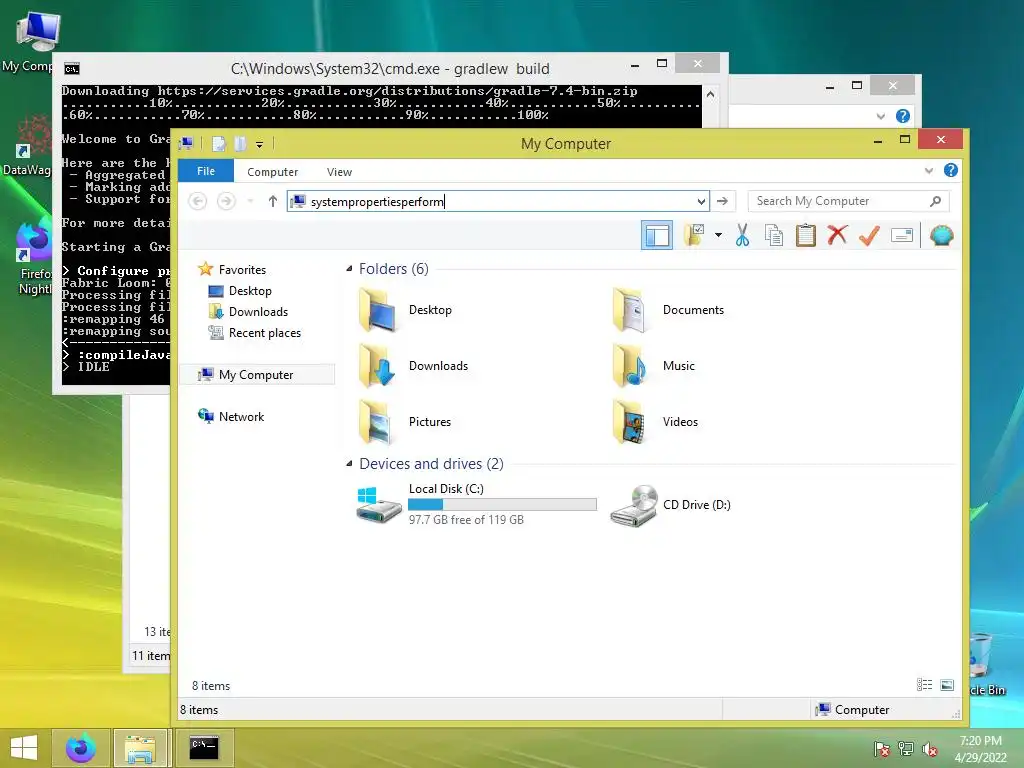Open the File ribbon tab
Viewport: 1024px width, 768px height.
tap(206, 171)
